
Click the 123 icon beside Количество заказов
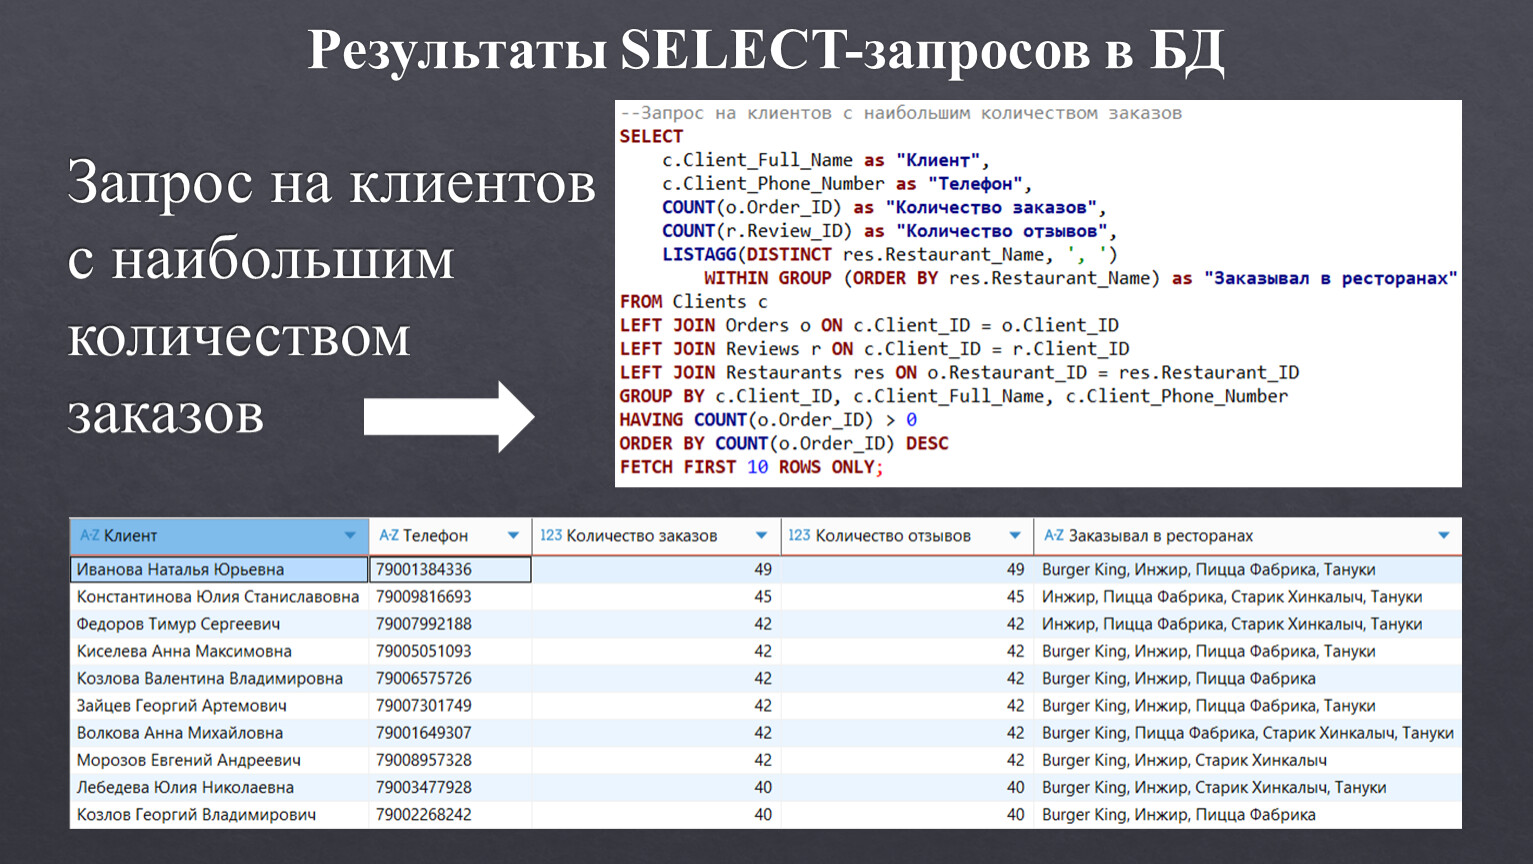coord(551,536)
